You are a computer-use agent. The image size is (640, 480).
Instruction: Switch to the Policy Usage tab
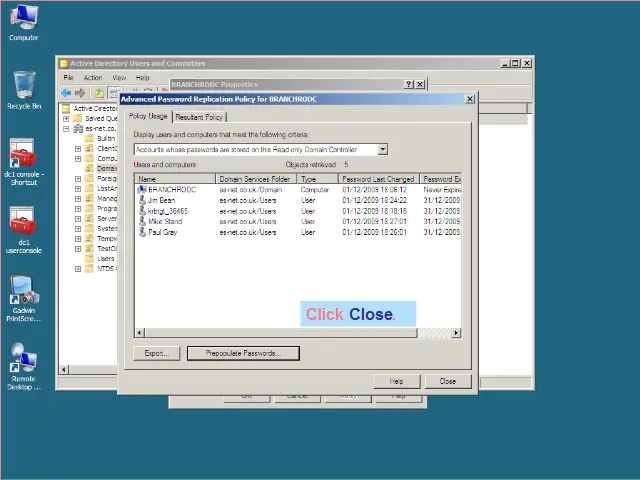(148, 116)
